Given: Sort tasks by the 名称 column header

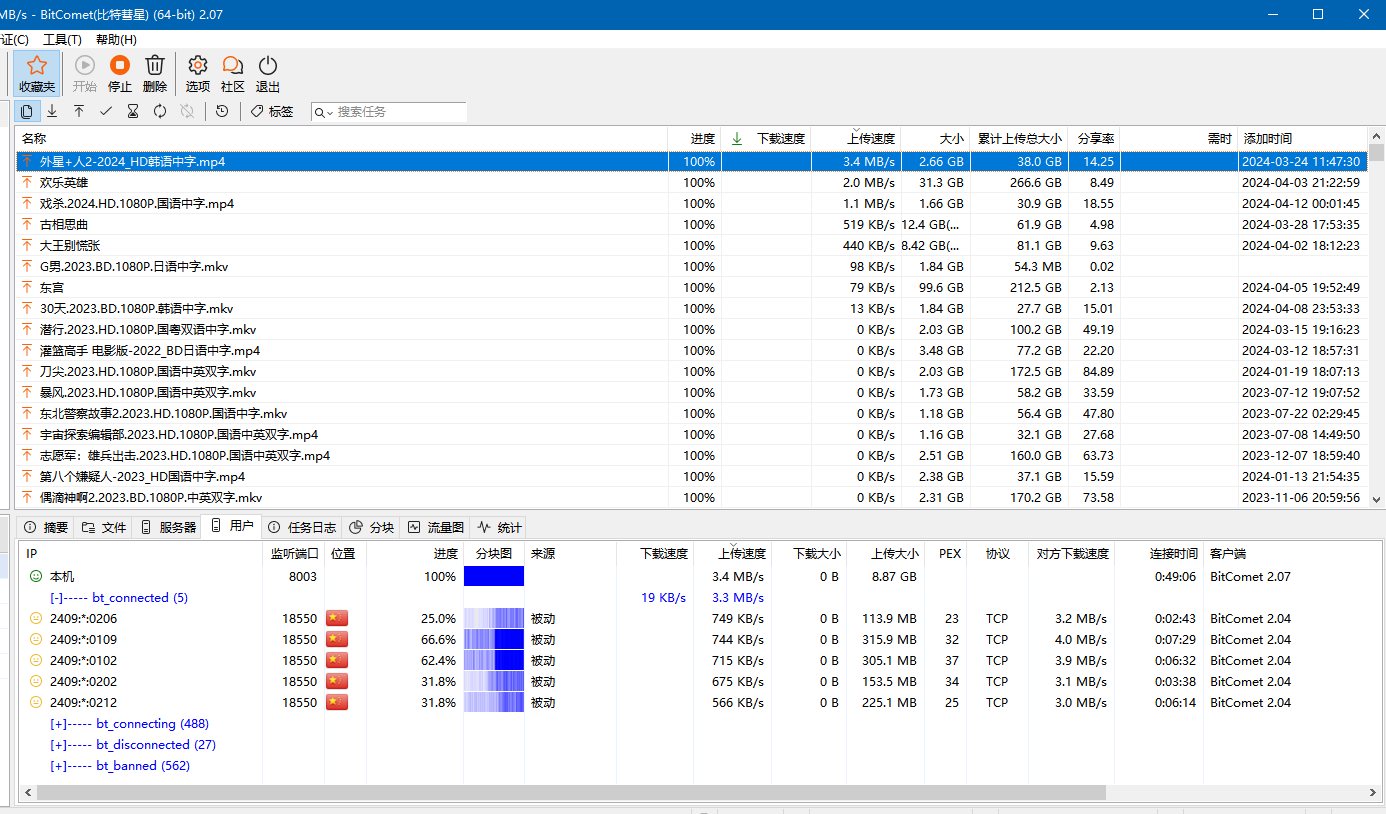Looking at the screenshot, I should pos(342,139).
